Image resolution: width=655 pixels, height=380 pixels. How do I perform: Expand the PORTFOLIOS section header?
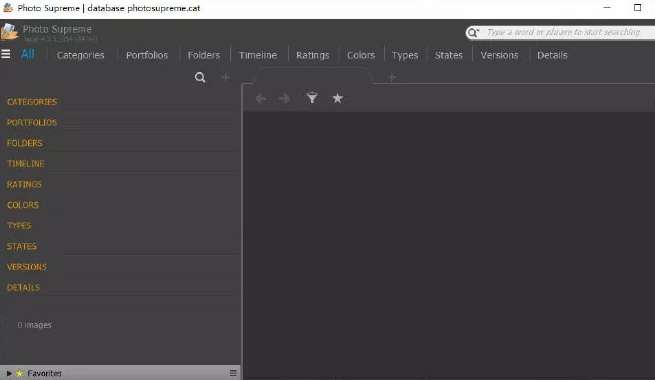click(32, 122)
